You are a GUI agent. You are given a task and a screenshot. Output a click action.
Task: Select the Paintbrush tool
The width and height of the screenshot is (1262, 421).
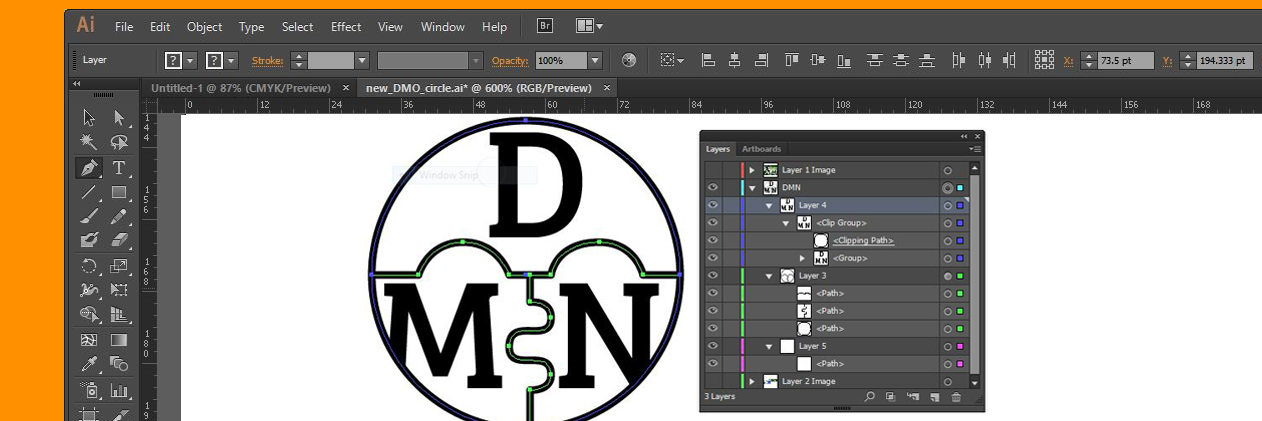point(89,216)
